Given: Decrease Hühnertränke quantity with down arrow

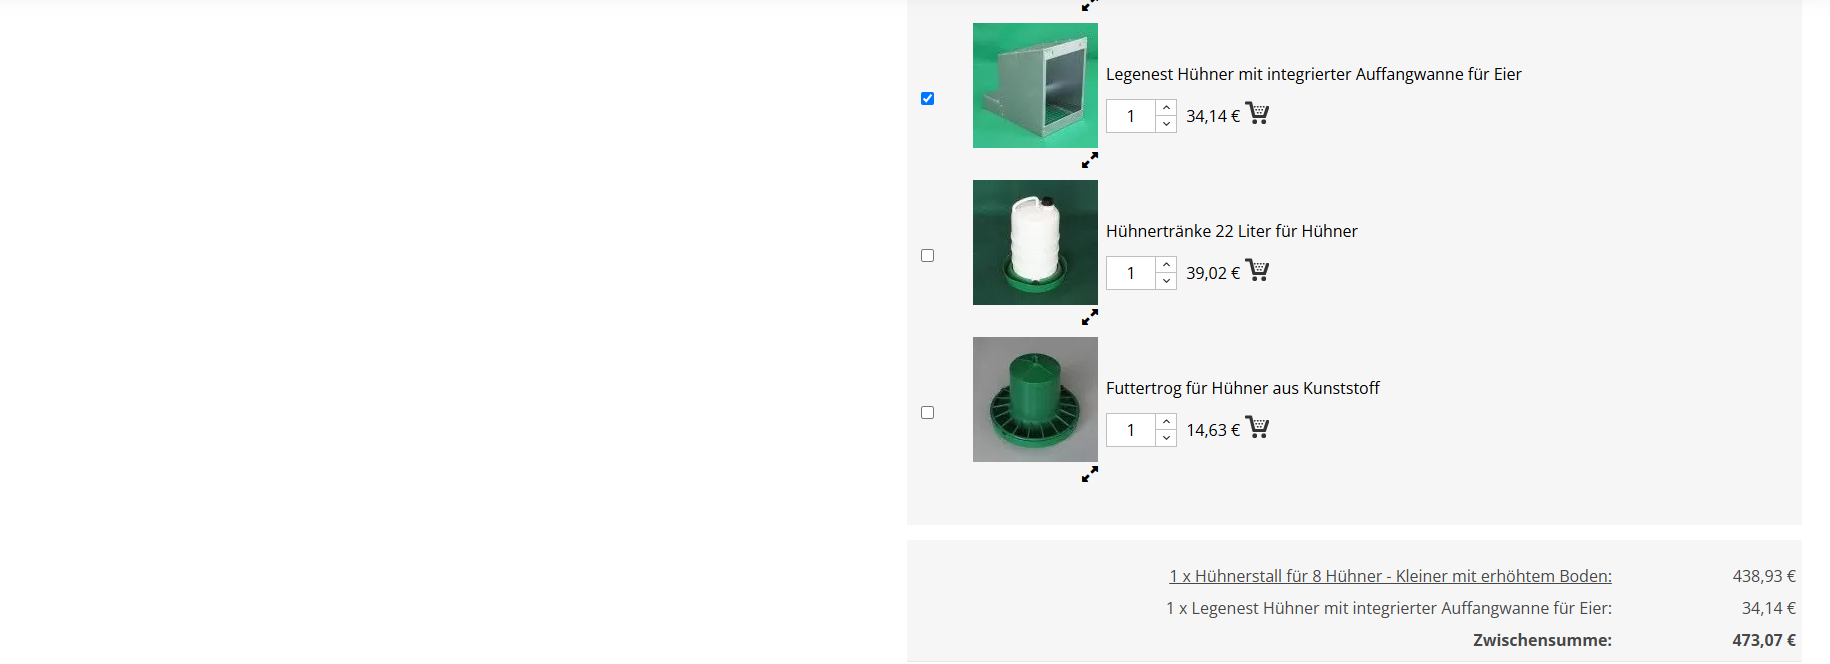Looking at the screenshot, I should [x=1166, y=281].
